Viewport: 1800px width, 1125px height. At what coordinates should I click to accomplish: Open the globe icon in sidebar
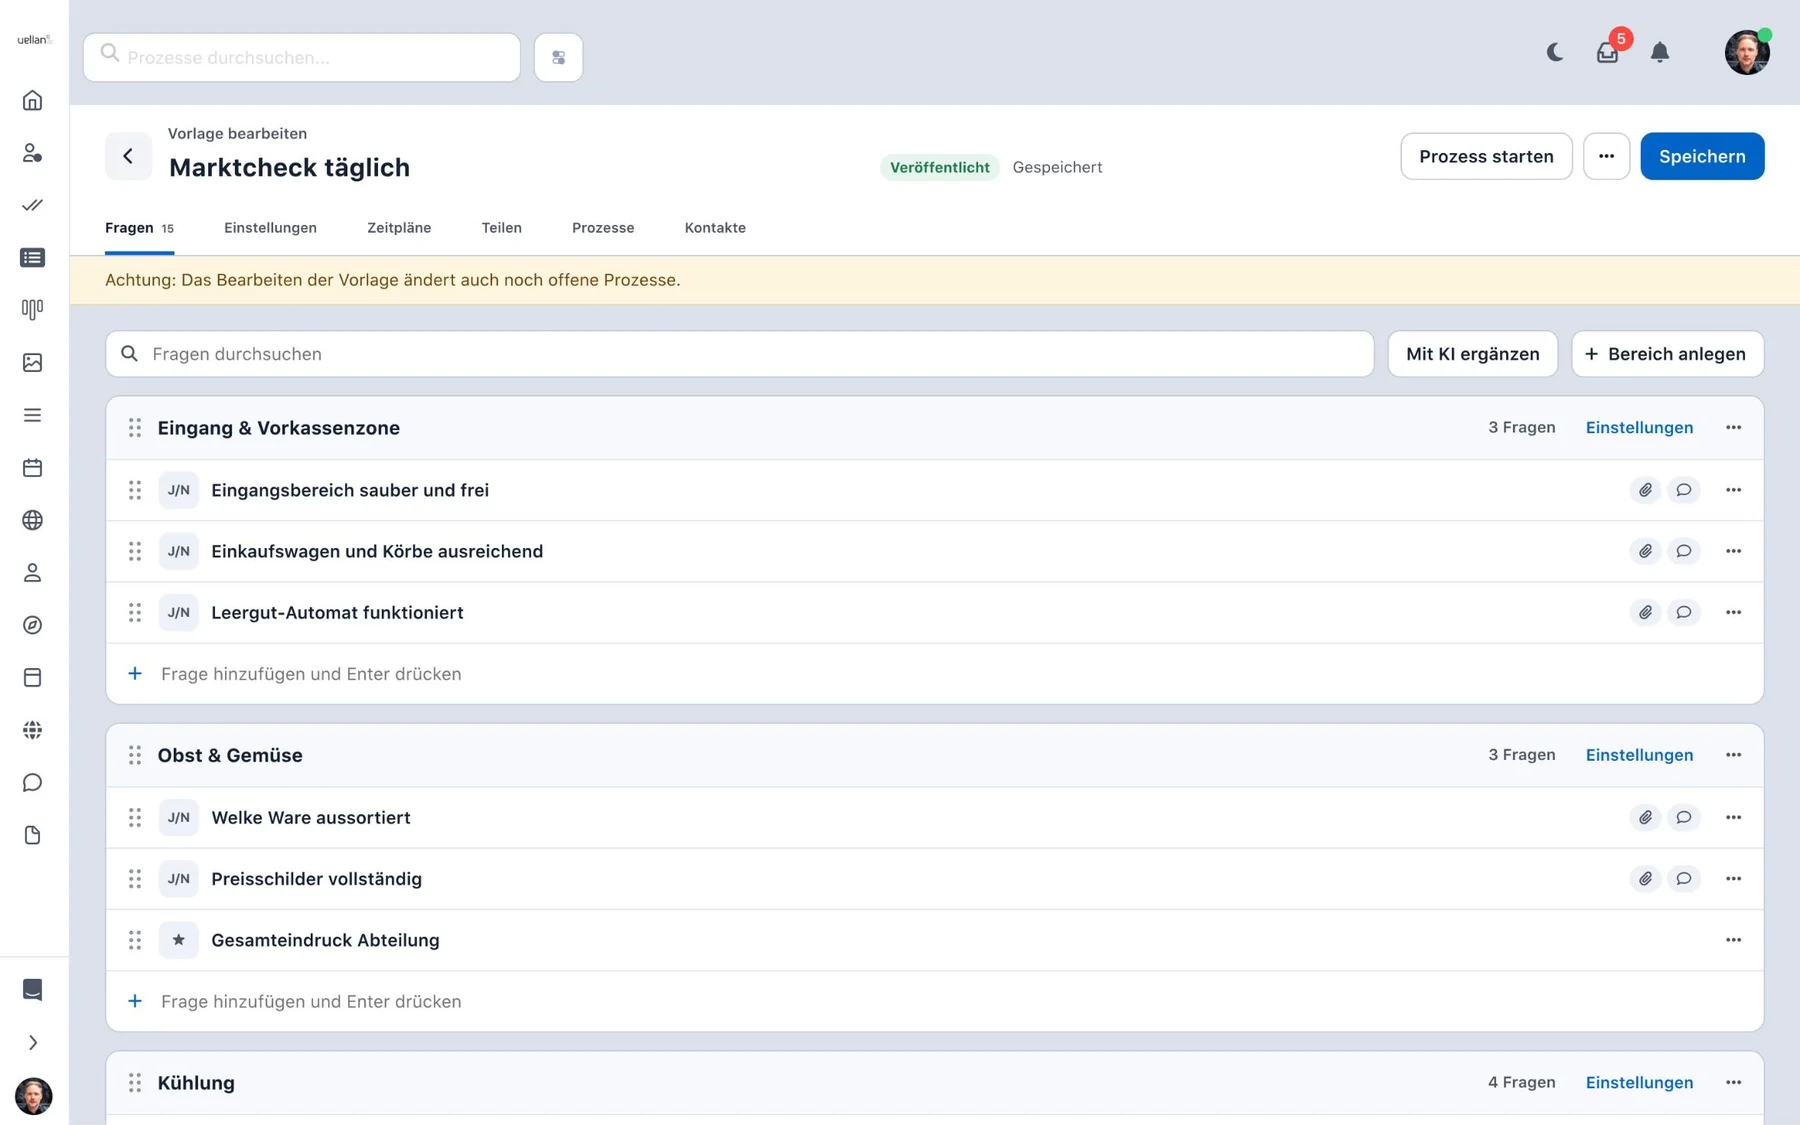point(32,520)
